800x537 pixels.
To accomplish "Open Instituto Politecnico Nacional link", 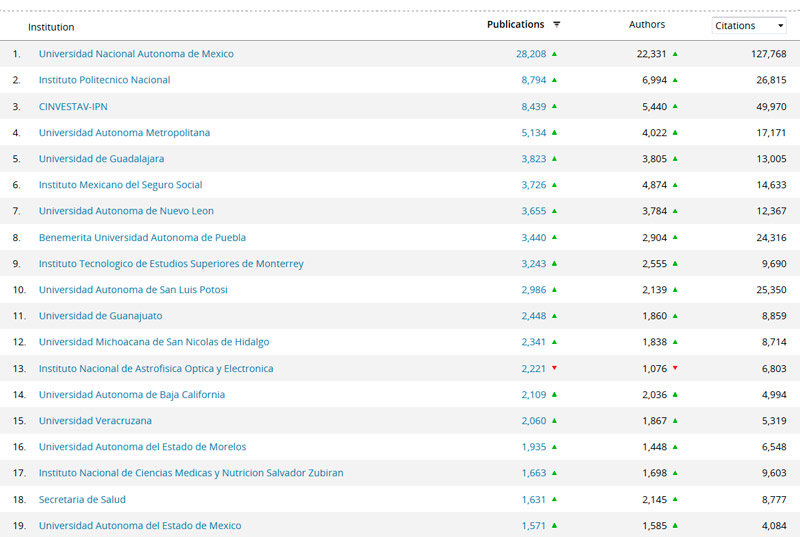I will 105,80.
